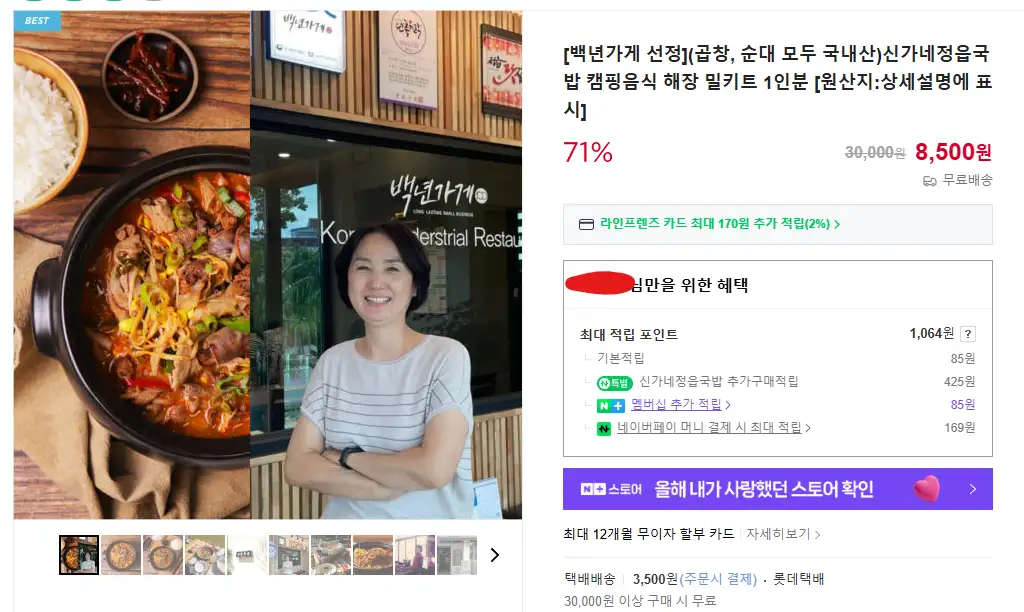Select the last visible thumbnail
The width and height of the screenshot is (1024, 612).
coord(456,555)
